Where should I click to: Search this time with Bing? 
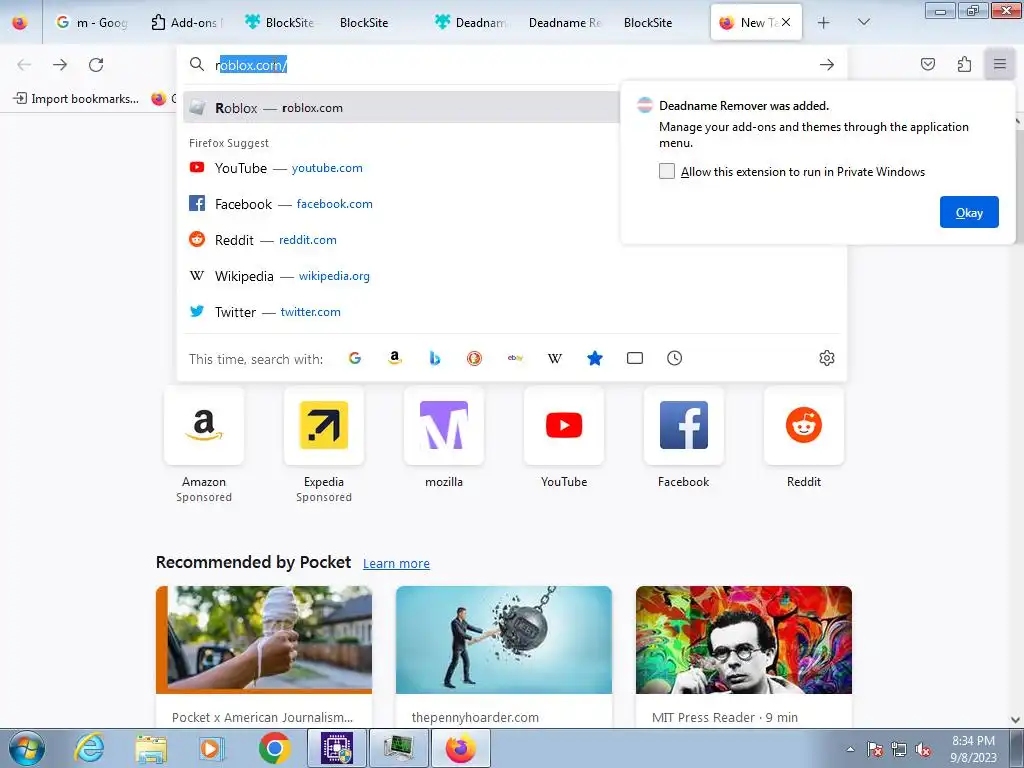click(x=435, y=358)
